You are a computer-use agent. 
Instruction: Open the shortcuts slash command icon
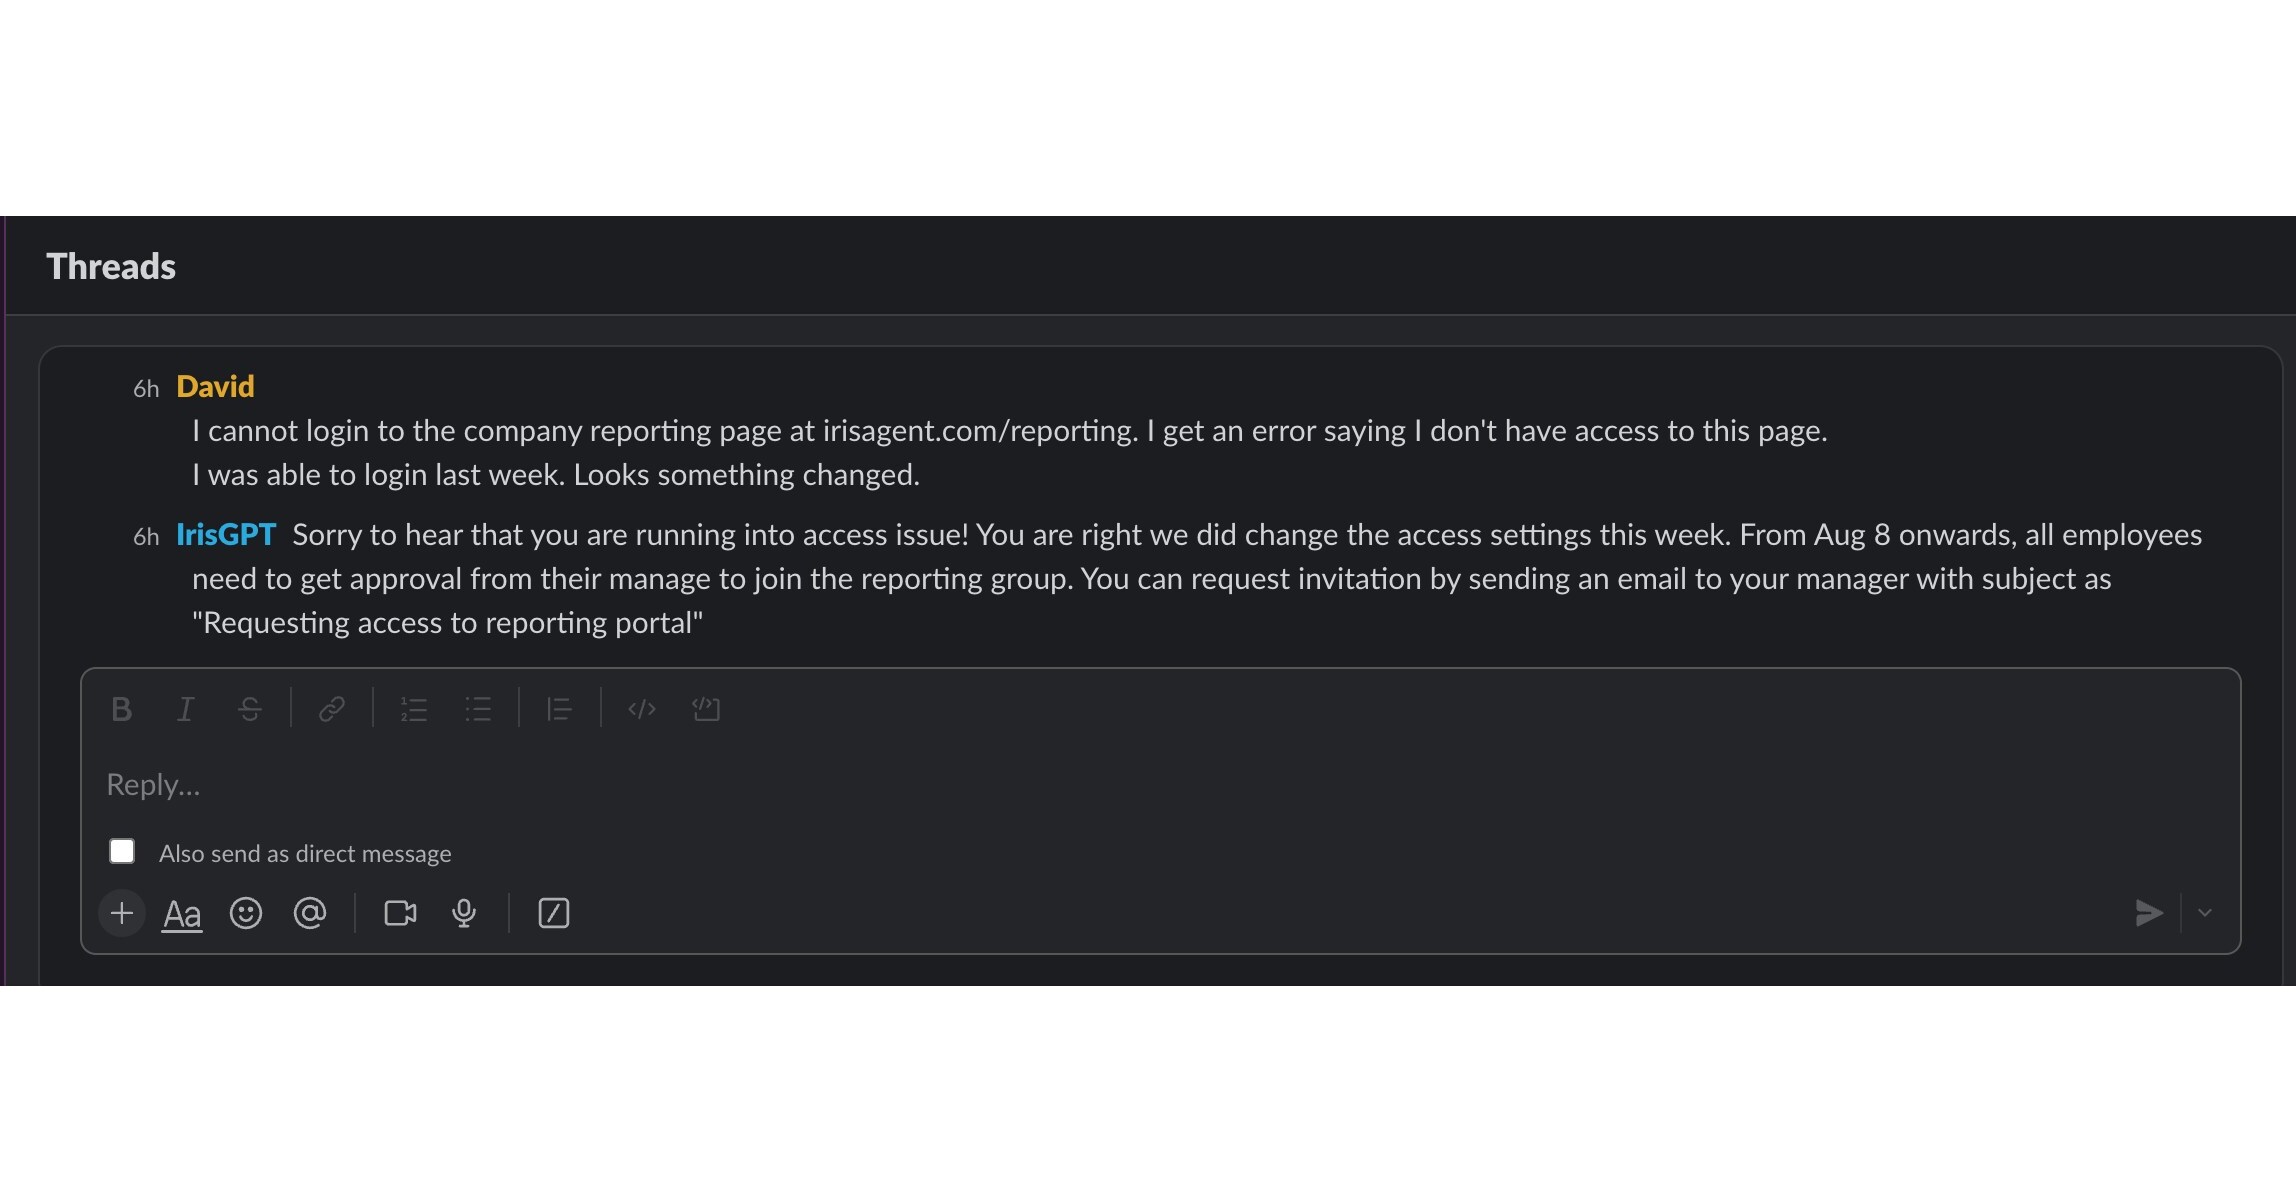point(555,913)
